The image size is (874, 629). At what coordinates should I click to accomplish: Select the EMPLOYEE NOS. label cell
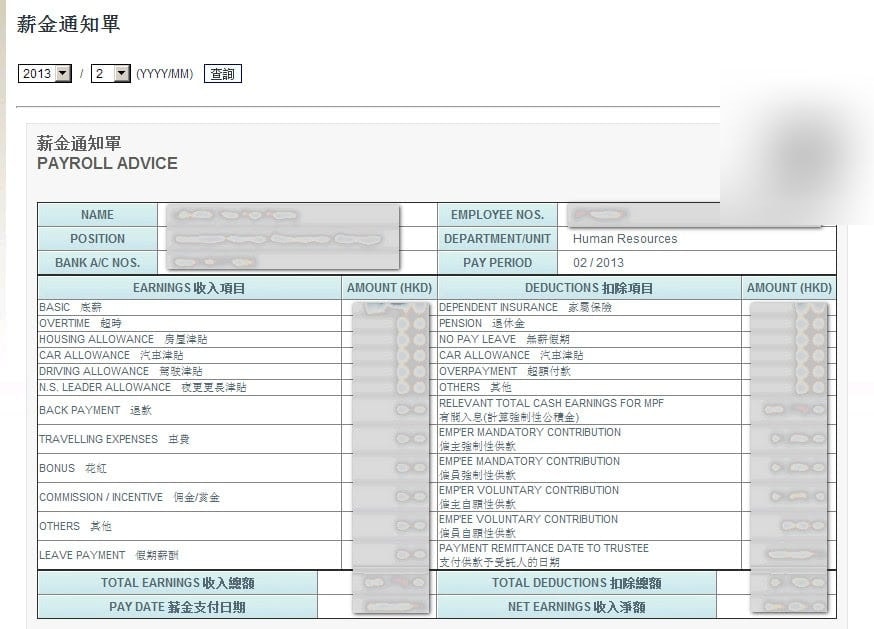click(497, 215)
